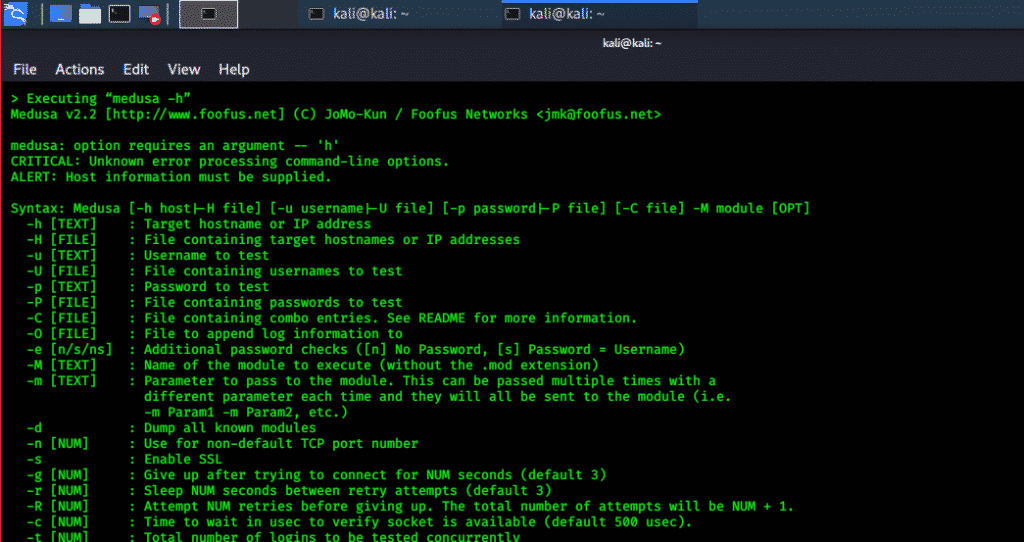Click 'Sleep NUM seconds between retry' line
Image resolution: width=1024 pixels, height=542 pixels.
coord(347,490)
